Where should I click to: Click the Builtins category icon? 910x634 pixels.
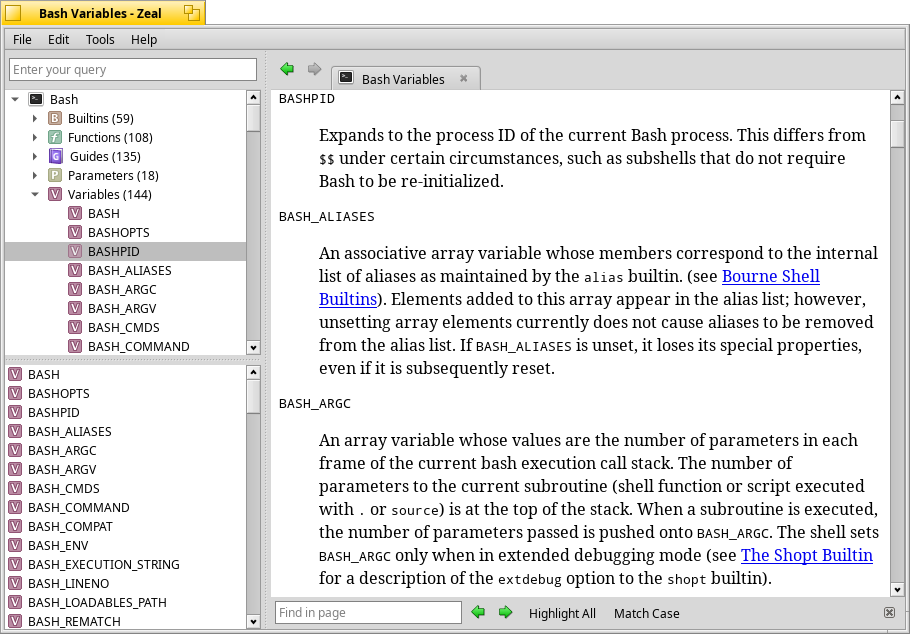click(x=55, y=118)
